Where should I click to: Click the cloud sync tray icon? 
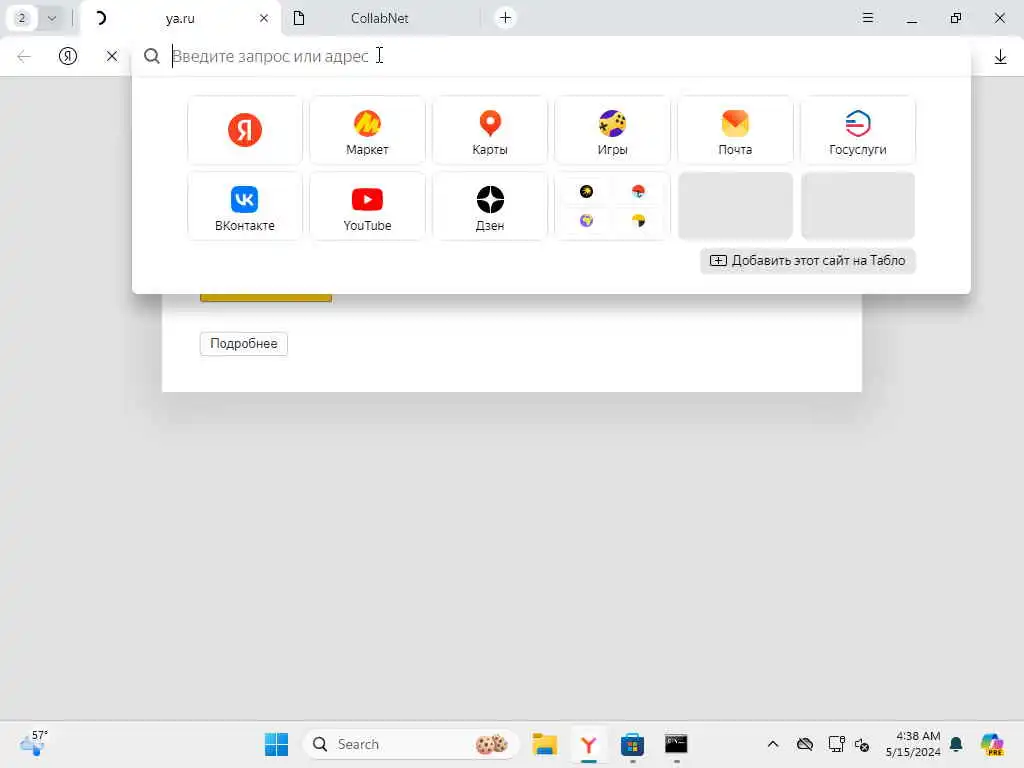805,744
